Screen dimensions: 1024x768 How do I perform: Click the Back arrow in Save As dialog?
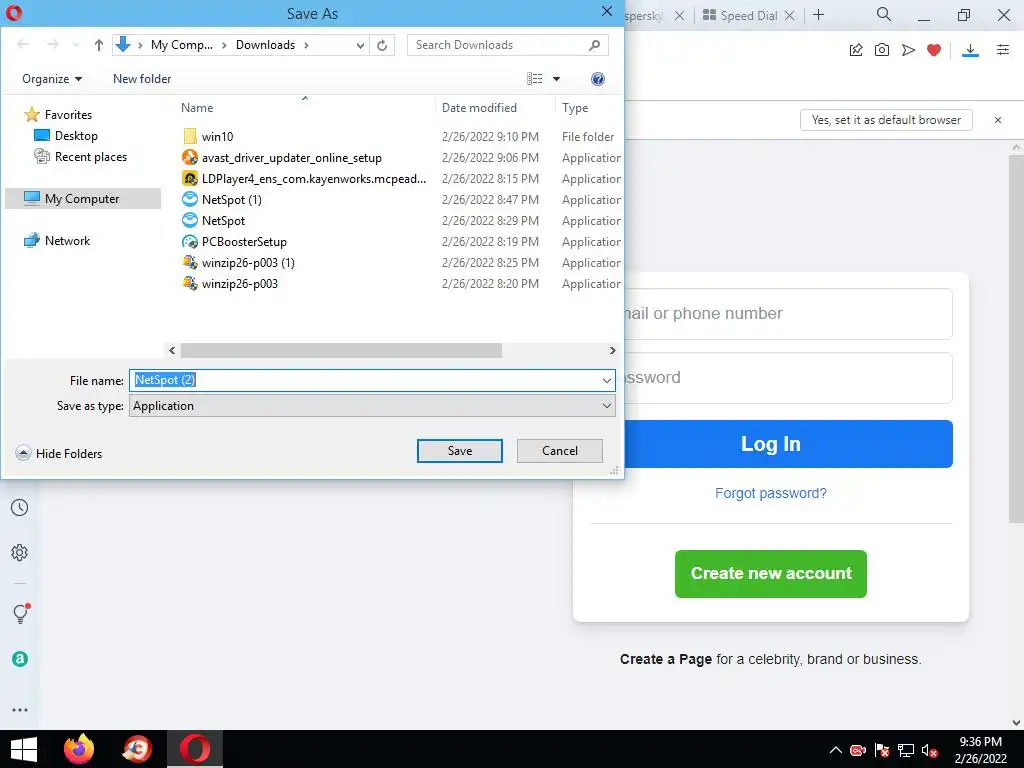pyautogui.click(x=24, y=44)
